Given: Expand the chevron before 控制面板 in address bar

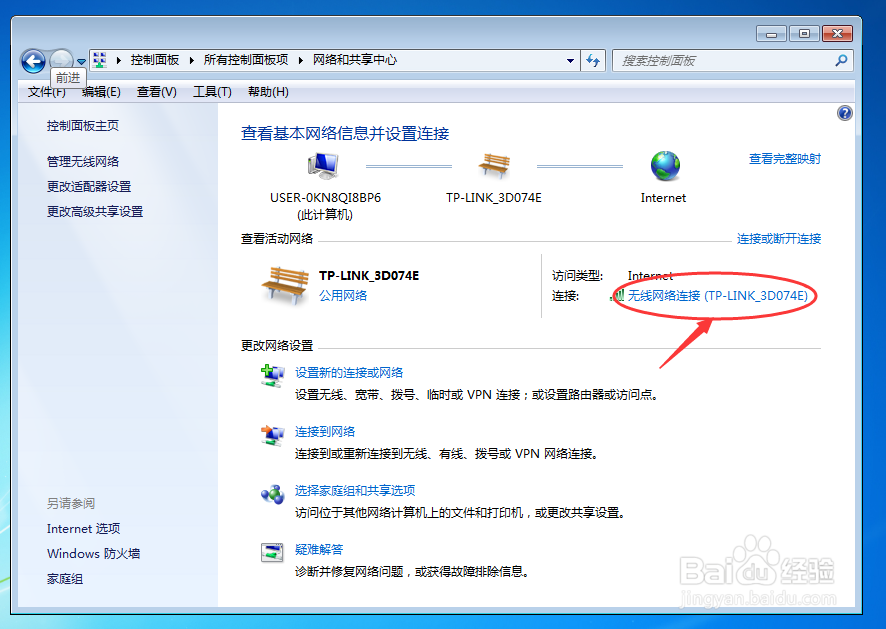Looking at the screenshot, I should [x=119, y=60].
